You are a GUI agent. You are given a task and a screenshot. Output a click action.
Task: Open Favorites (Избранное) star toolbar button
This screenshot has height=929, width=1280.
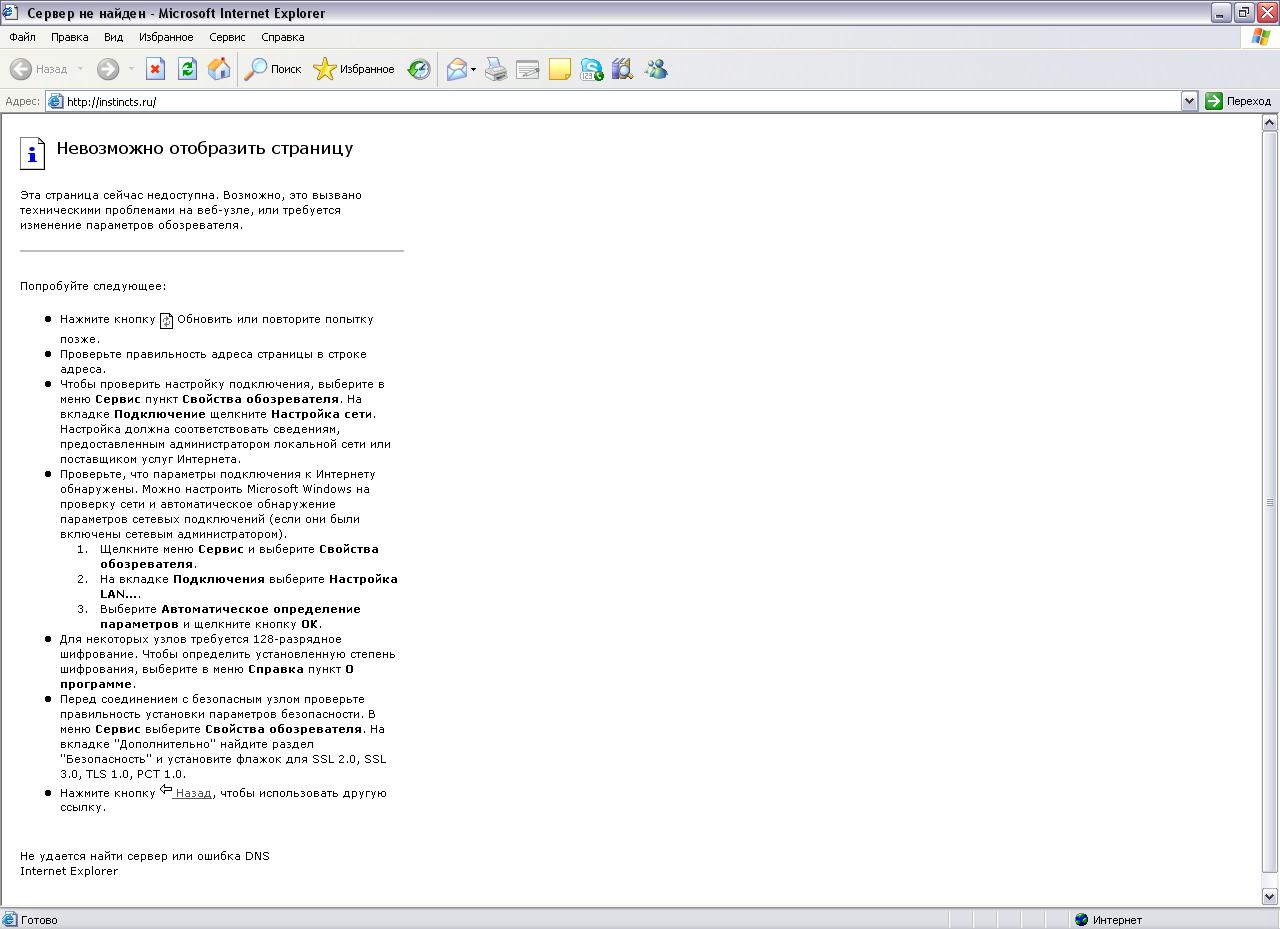354,69
